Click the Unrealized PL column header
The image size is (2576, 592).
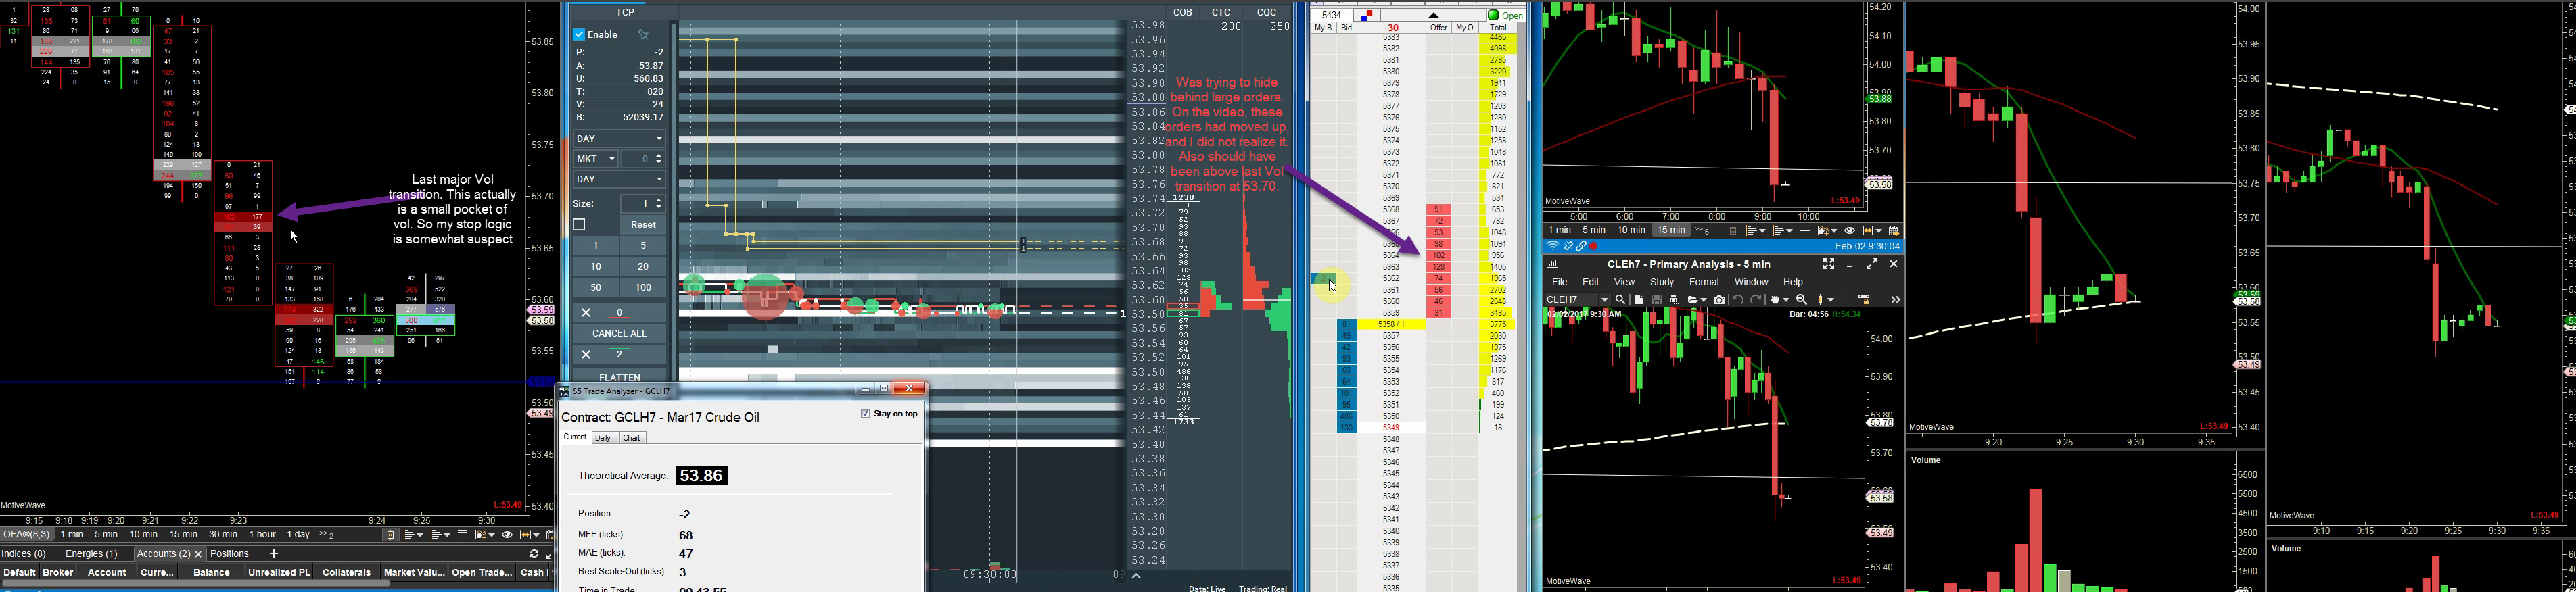(279, 573)
